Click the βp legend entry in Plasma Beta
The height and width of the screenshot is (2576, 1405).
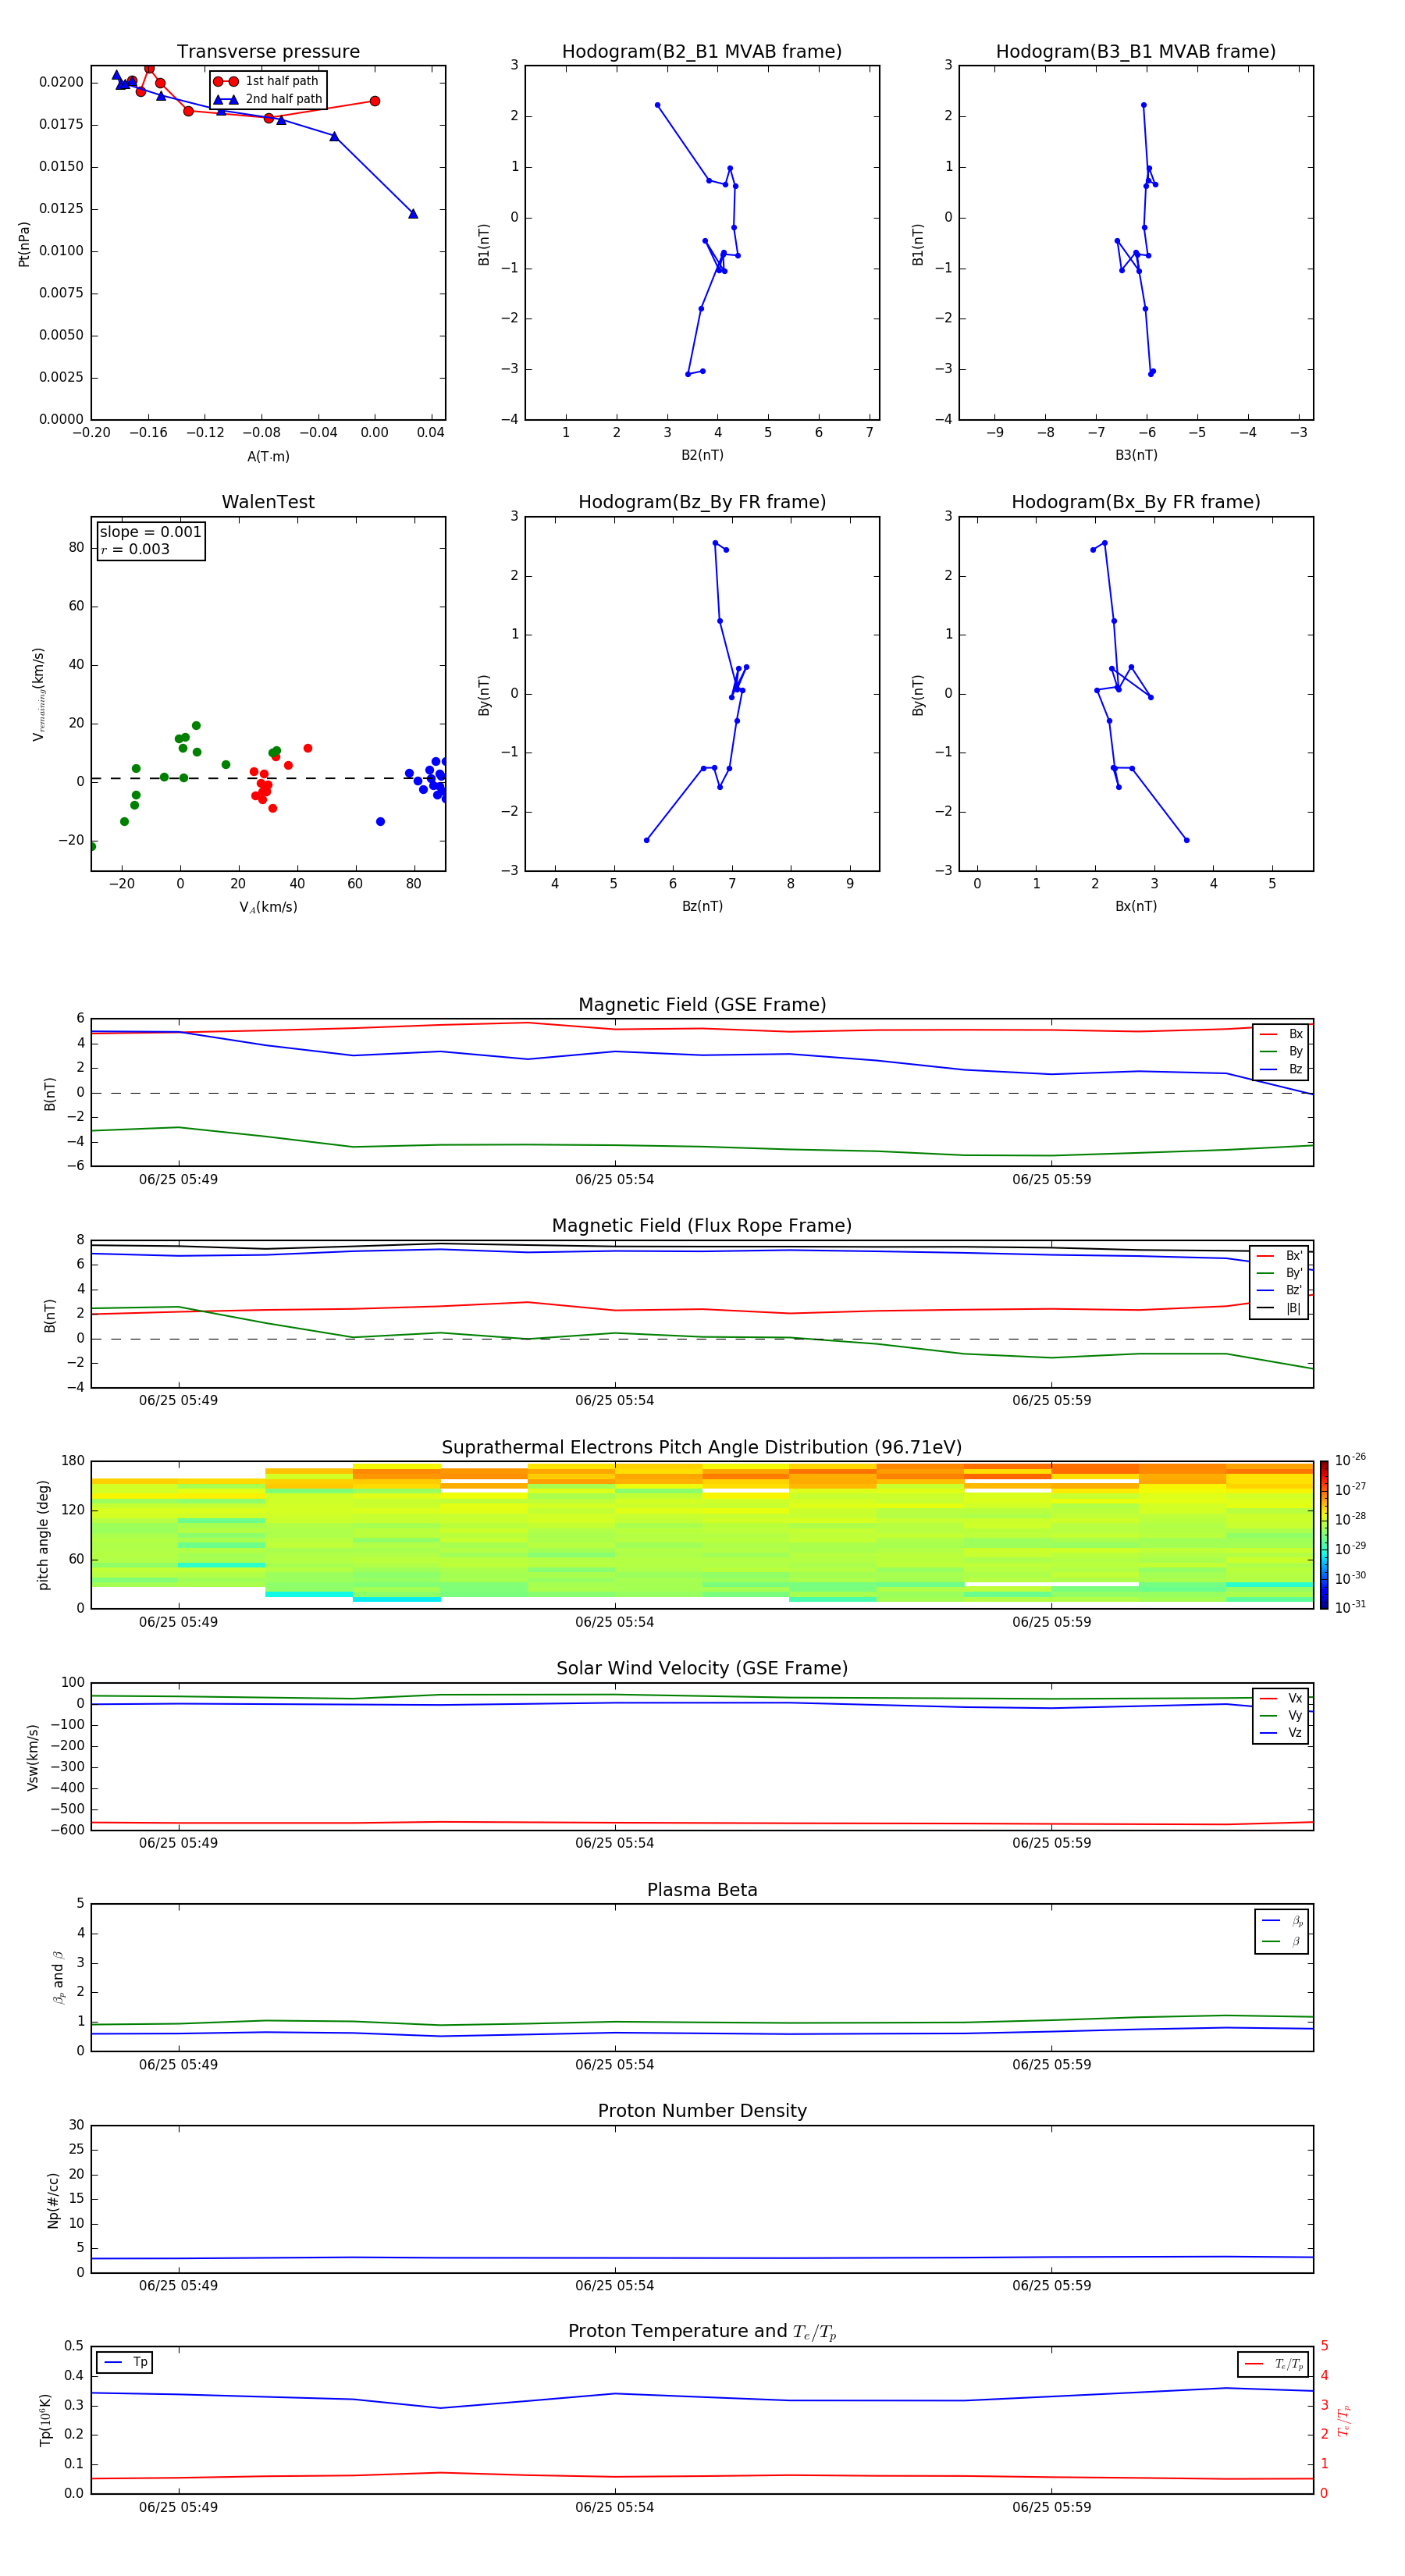[1282, 1921]
